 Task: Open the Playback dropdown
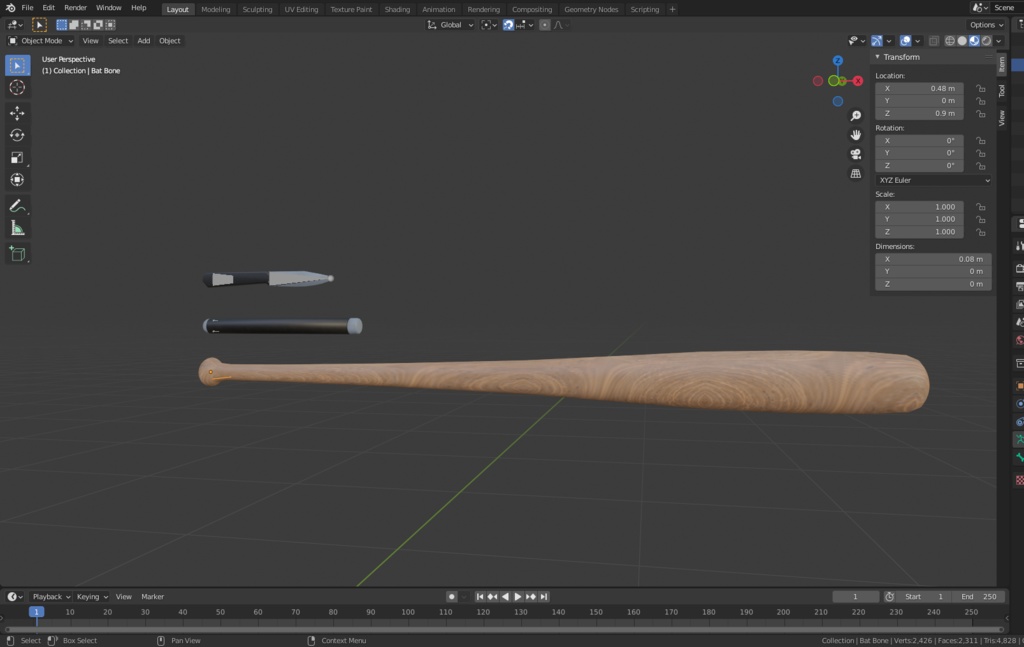51,597
